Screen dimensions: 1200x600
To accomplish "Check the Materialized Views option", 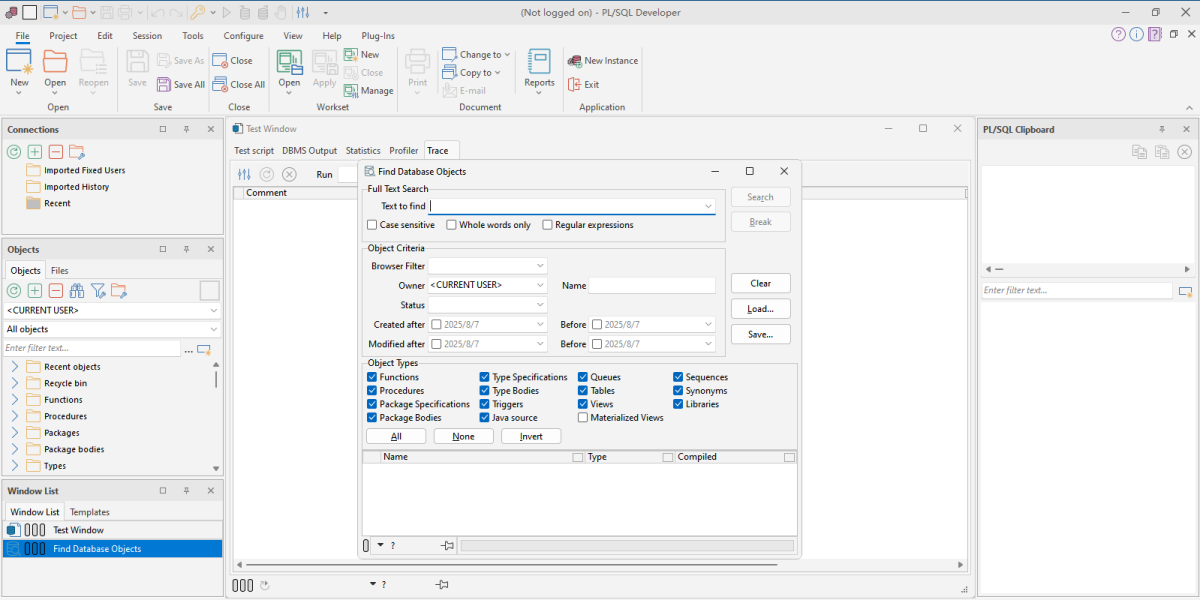I will [583, 418].
